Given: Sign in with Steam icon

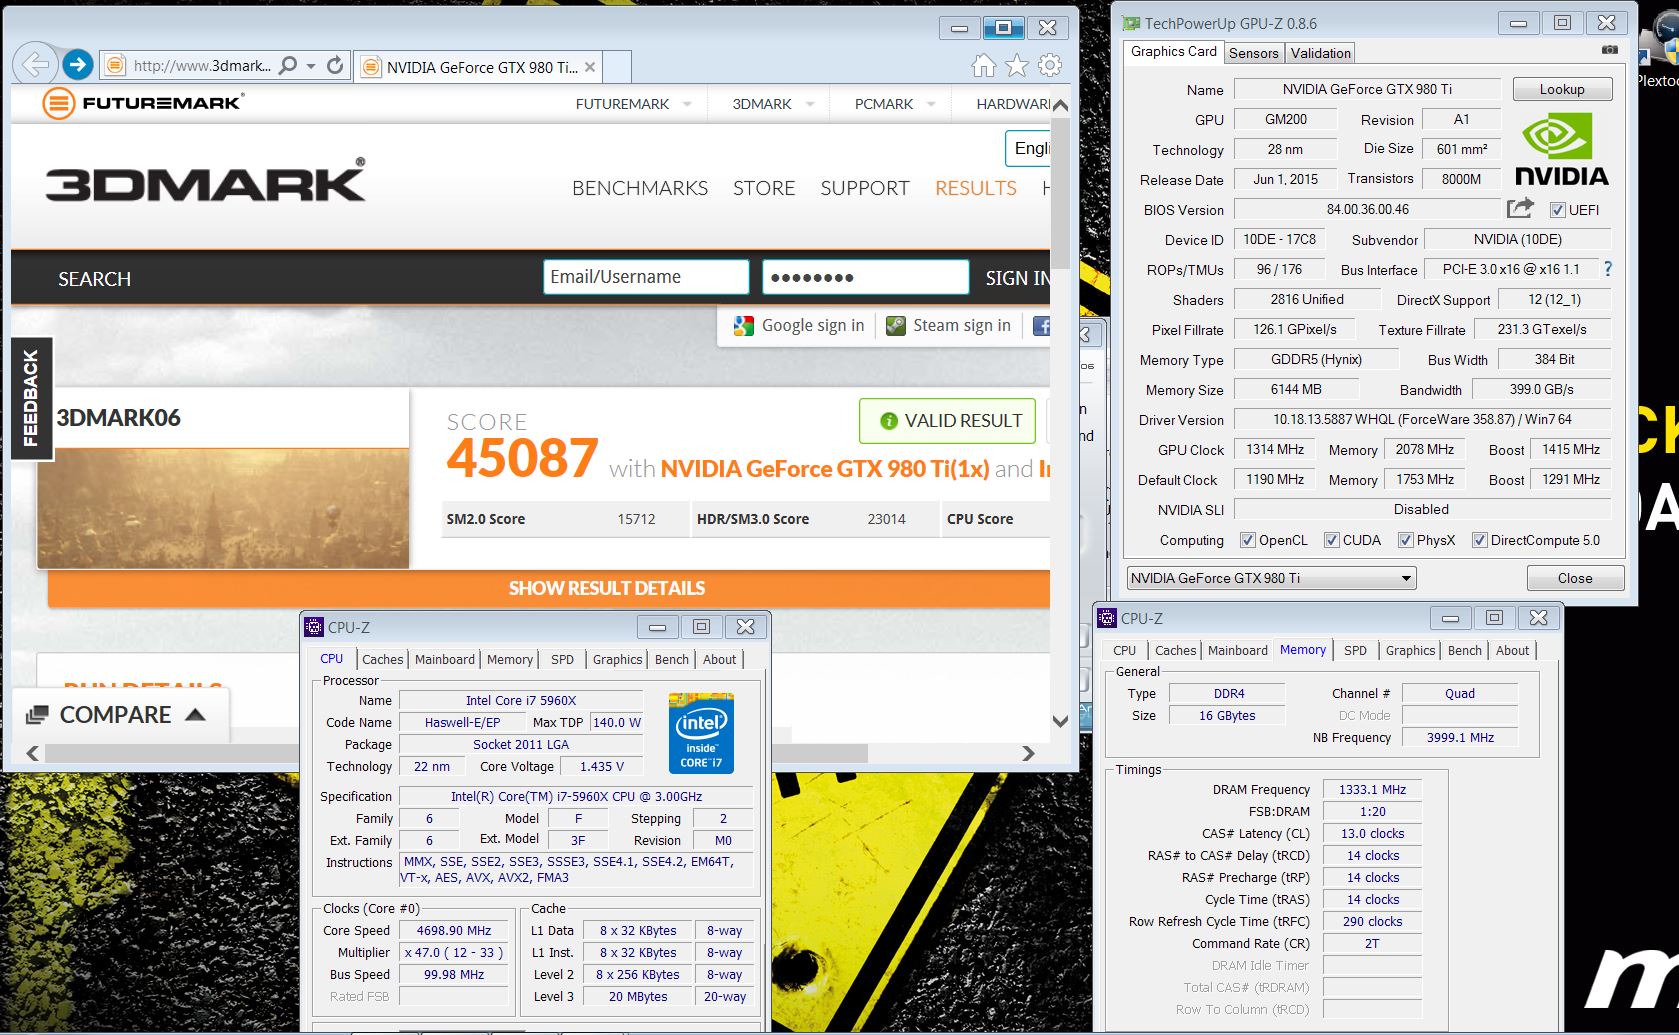Looking at the screenshot, I should coord(896,326).
